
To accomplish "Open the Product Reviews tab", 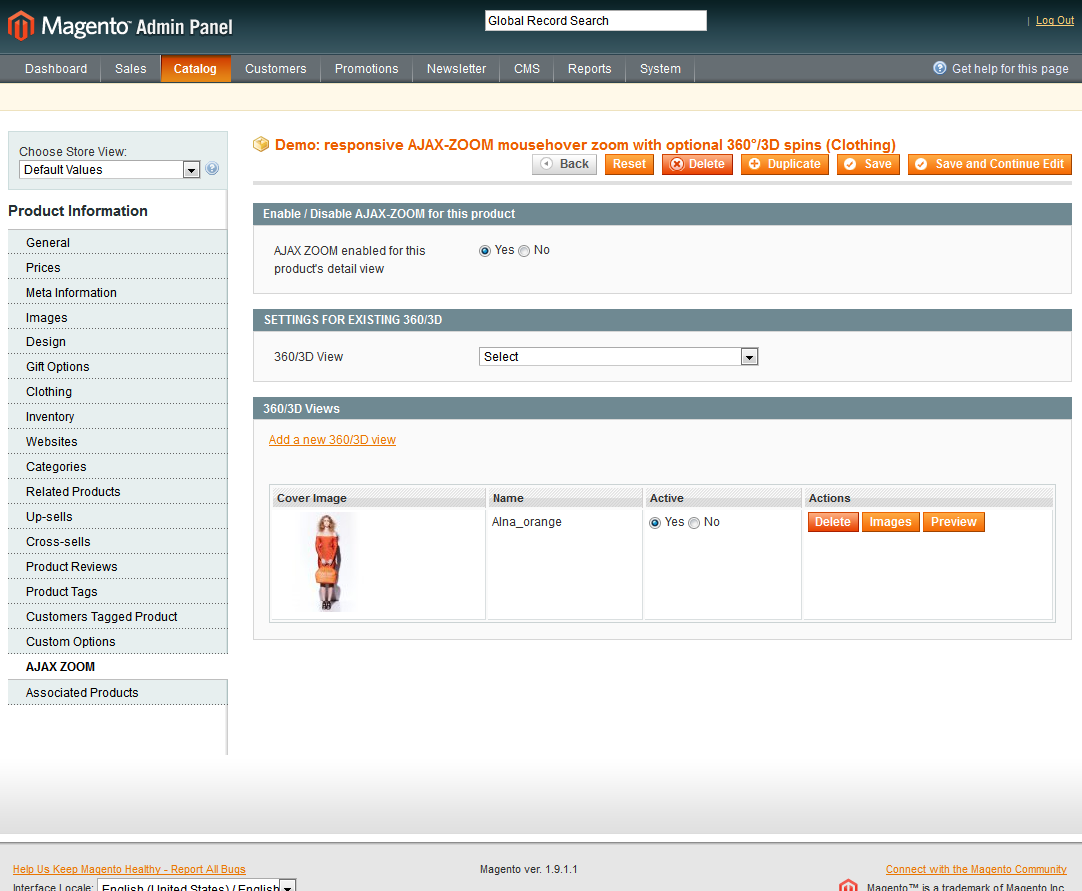I will (x=117, y=567).
